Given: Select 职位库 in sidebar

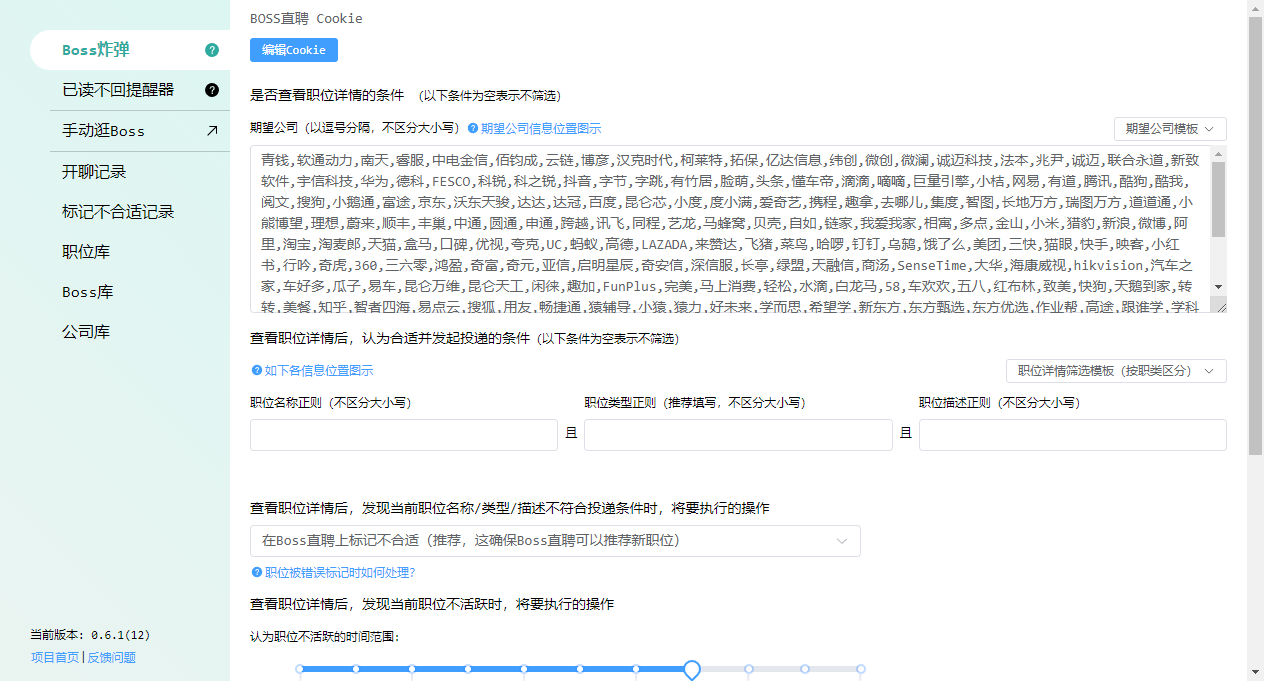Looking at the screenshot, I should tap(86, 252).
